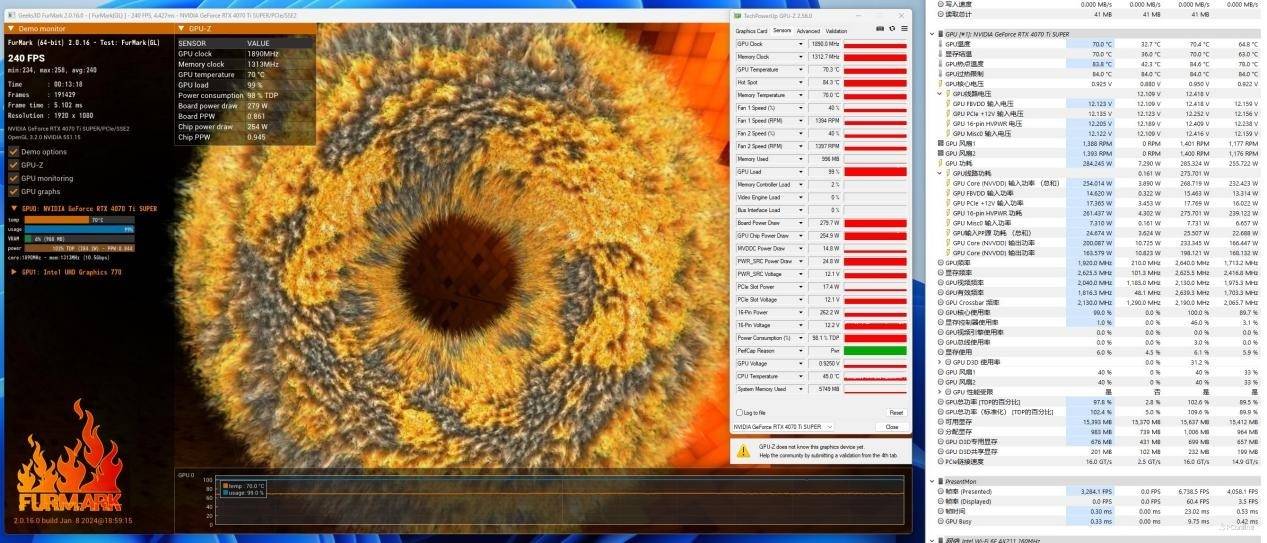Uncheck the Demo options checkbox
The height and width of the screenshot is (543, 1267).
[13, 152]
